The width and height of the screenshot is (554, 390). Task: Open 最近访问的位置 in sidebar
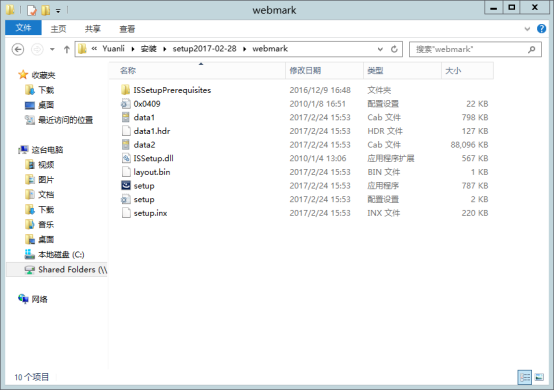[65, 120]
